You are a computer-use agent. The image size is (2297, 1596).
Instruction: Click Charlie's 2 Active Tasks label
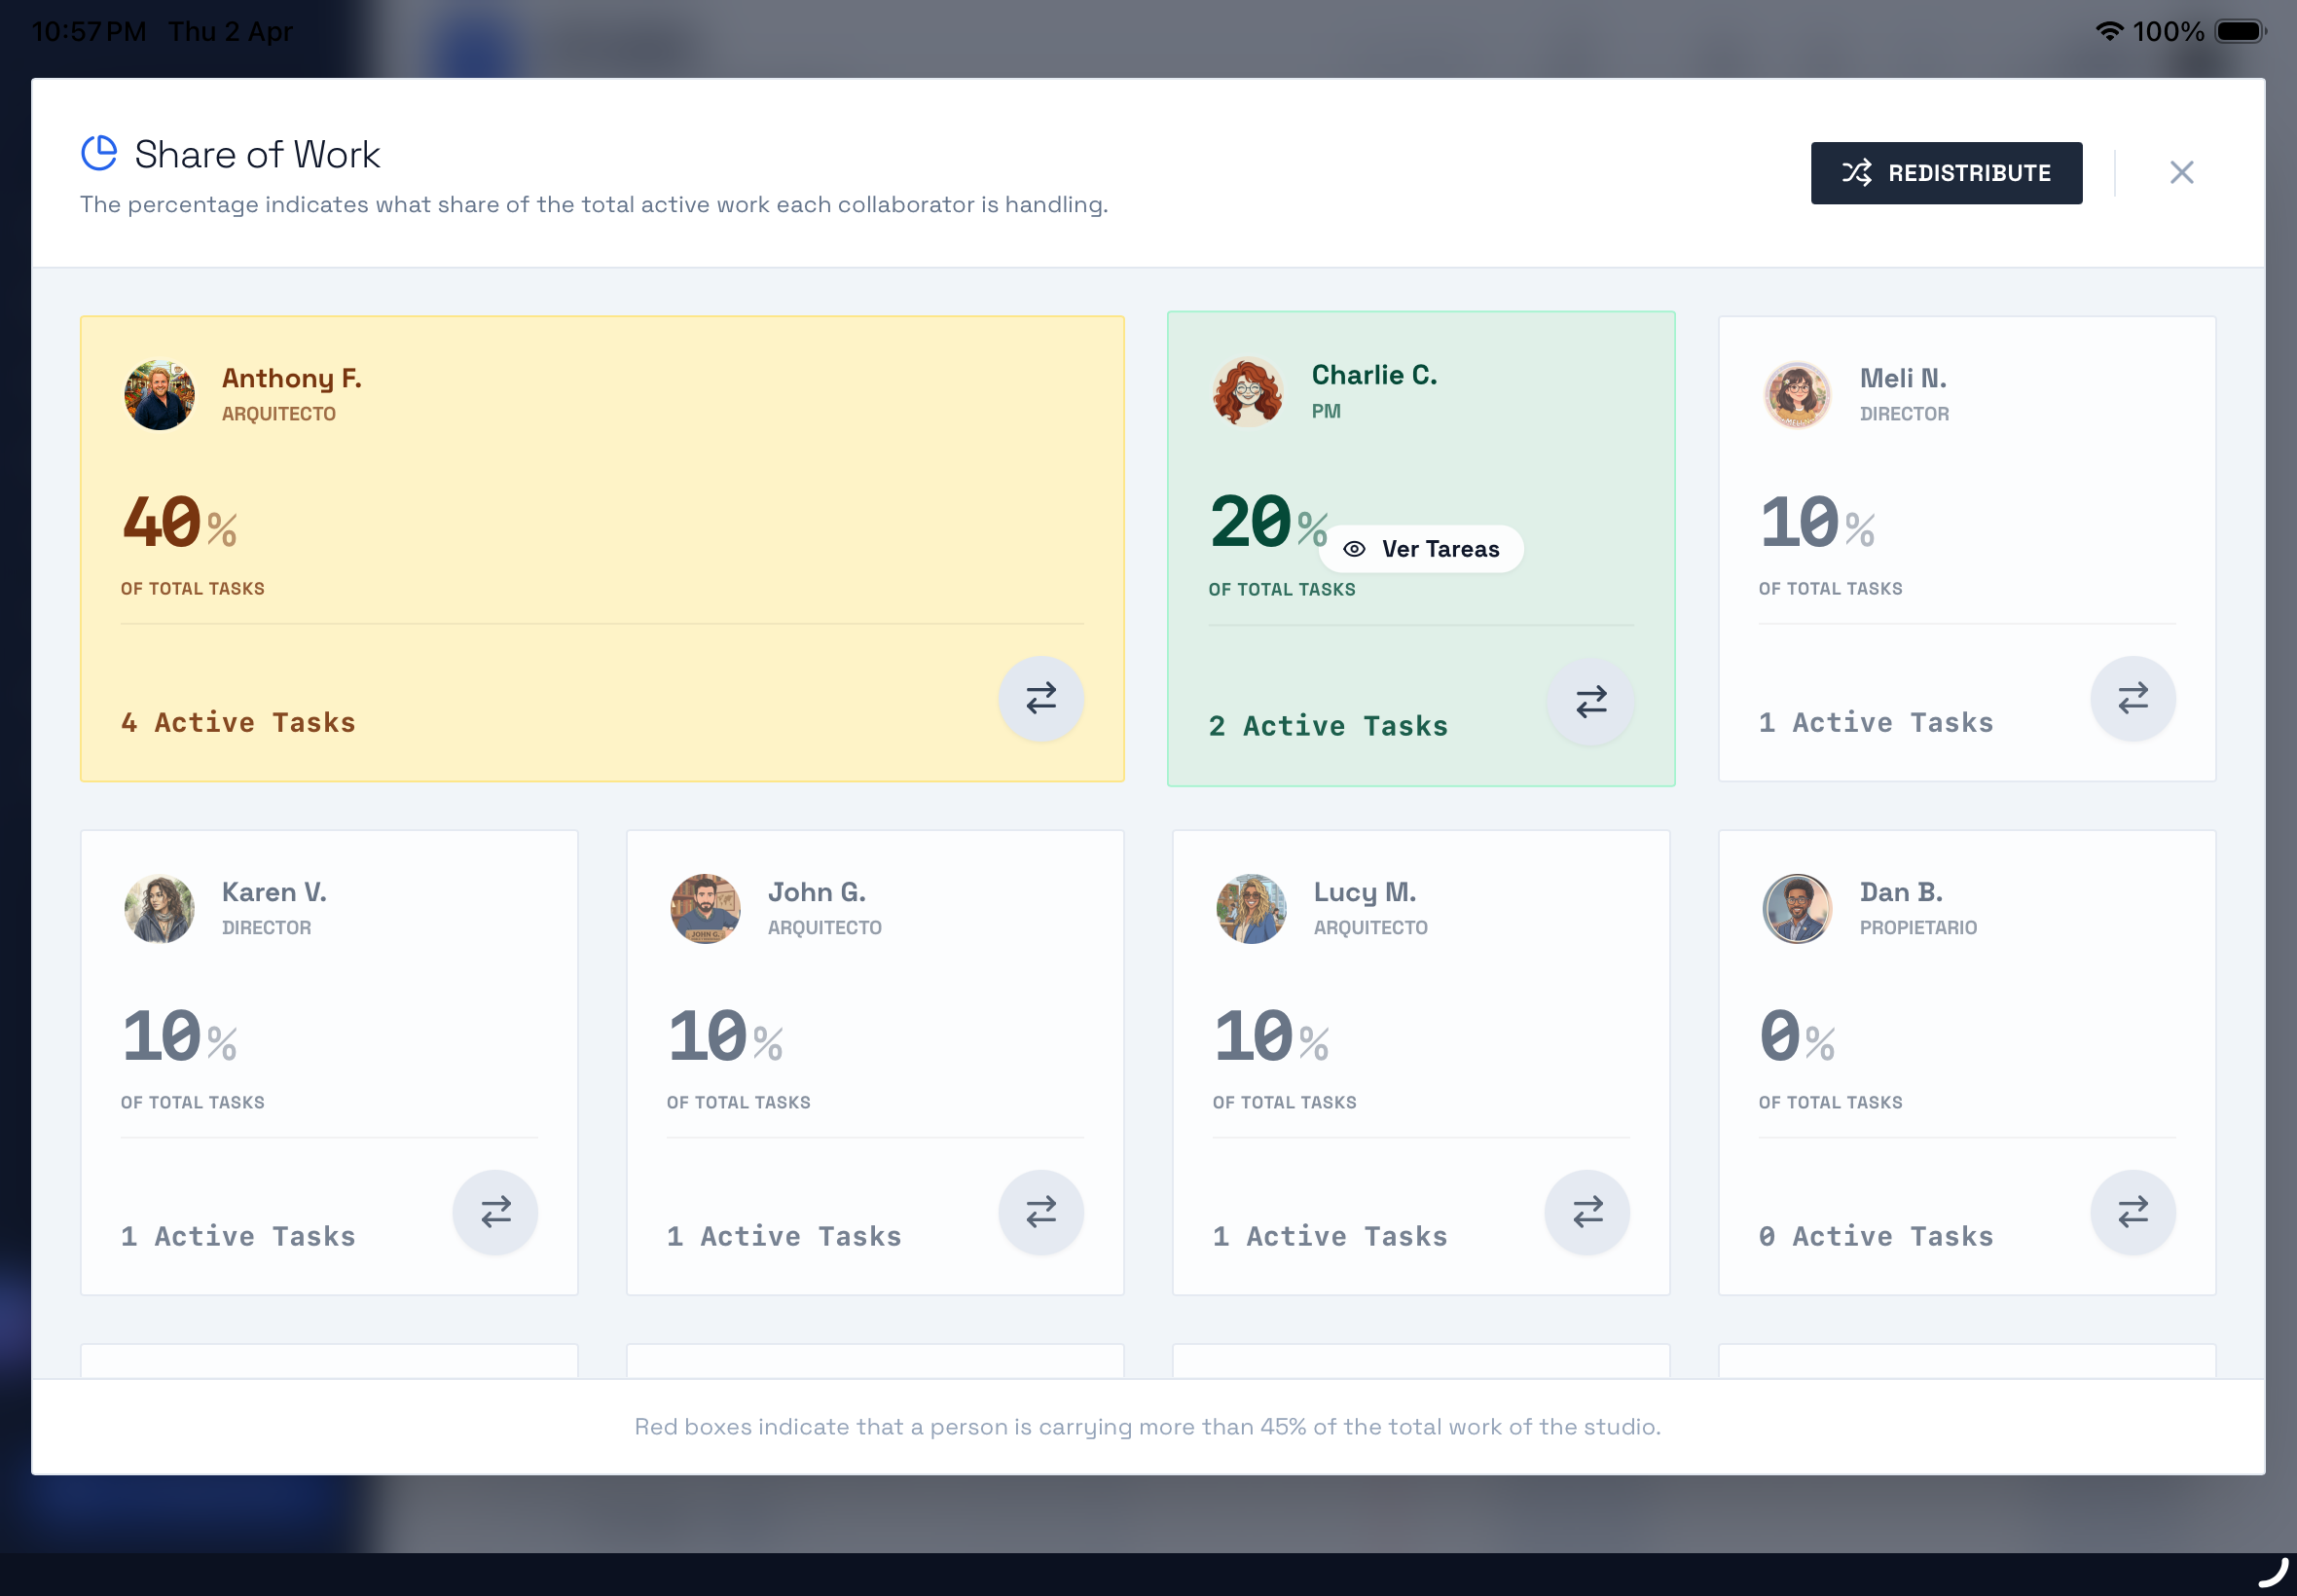[1327, 726]
